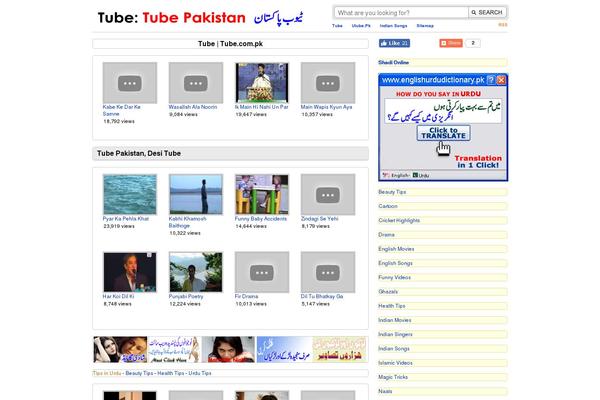Open Ik Main Hi Nahi Un Par thumbnail
600x400 pixels.
[x=262, y=83]
